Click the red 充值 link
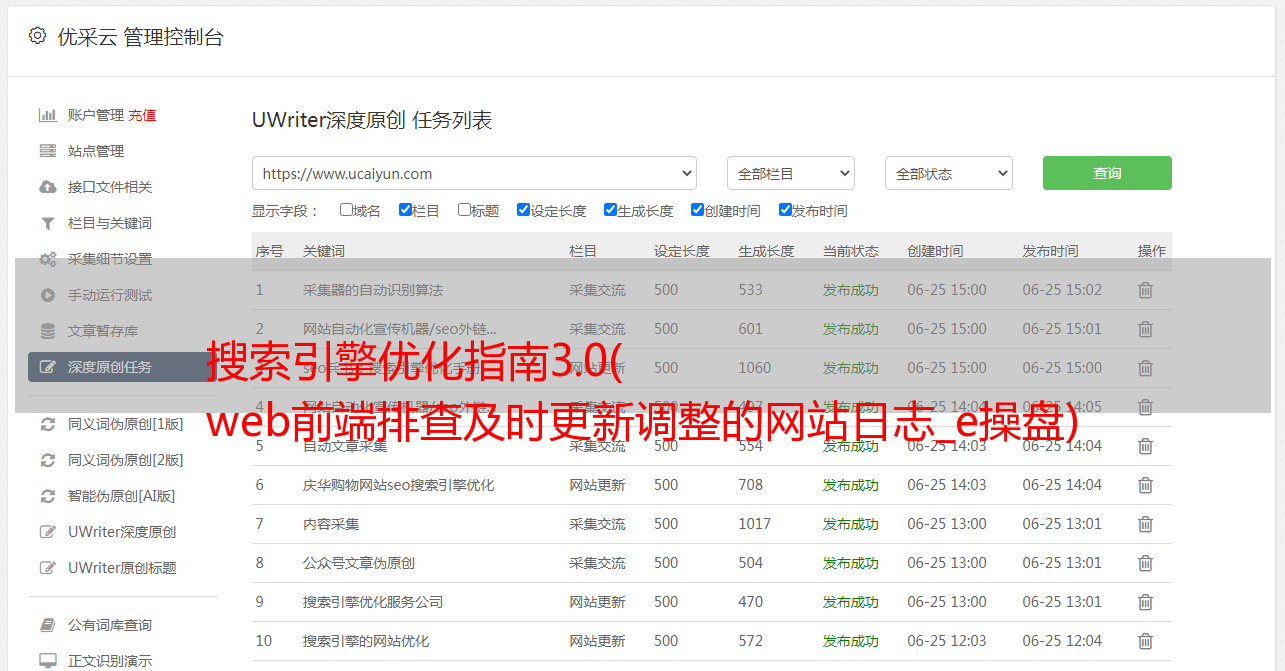1285x671 pixels. pyautogui.click(x=142, y=115)
